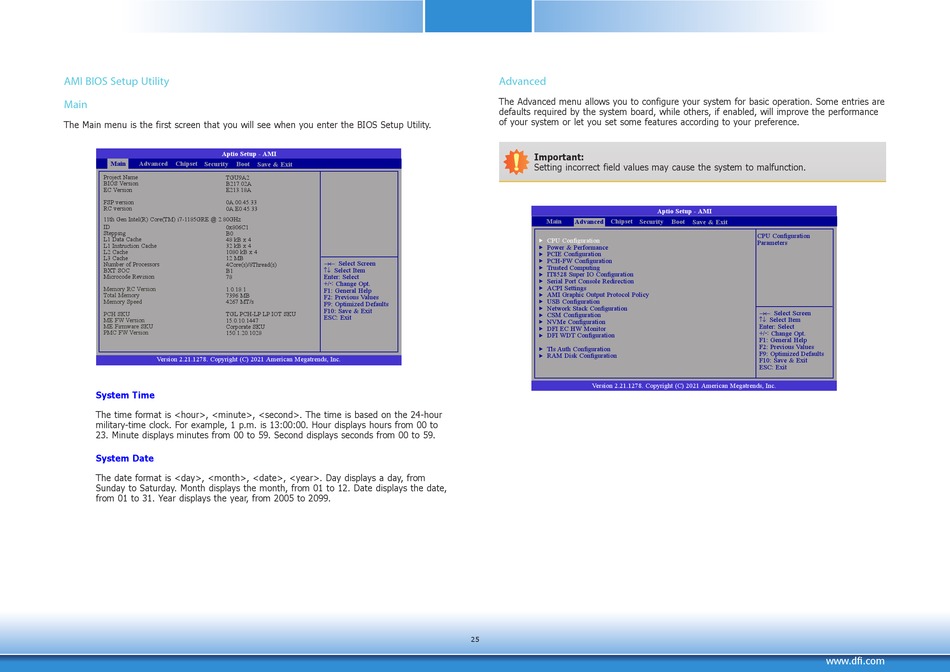The width and height of the screenshot is (950, 672).
Task: Click 'PMC FW Version' row label
Action: (125, 333)
